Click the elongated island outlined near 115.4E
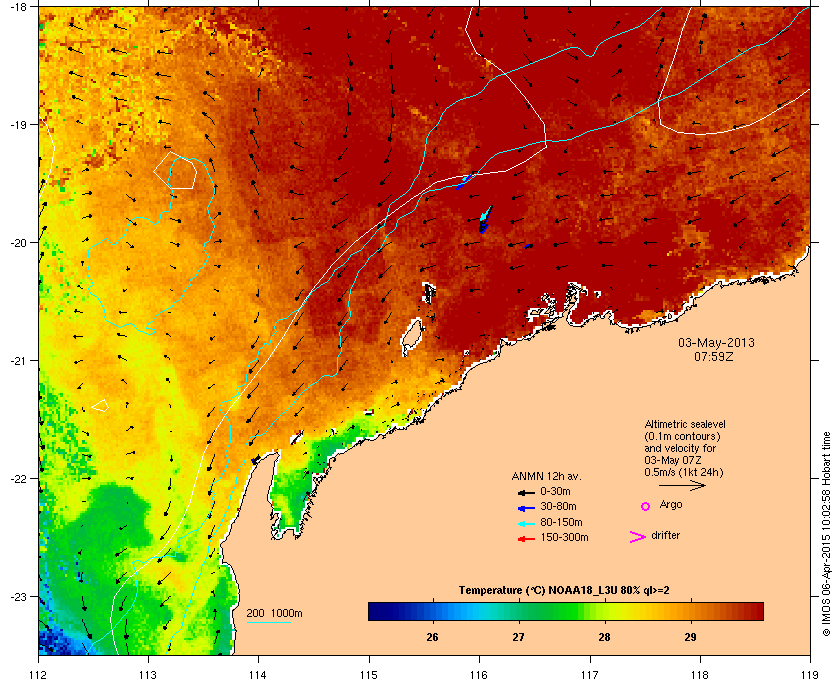The image size is (840, 680). click(x=412, y=338)
